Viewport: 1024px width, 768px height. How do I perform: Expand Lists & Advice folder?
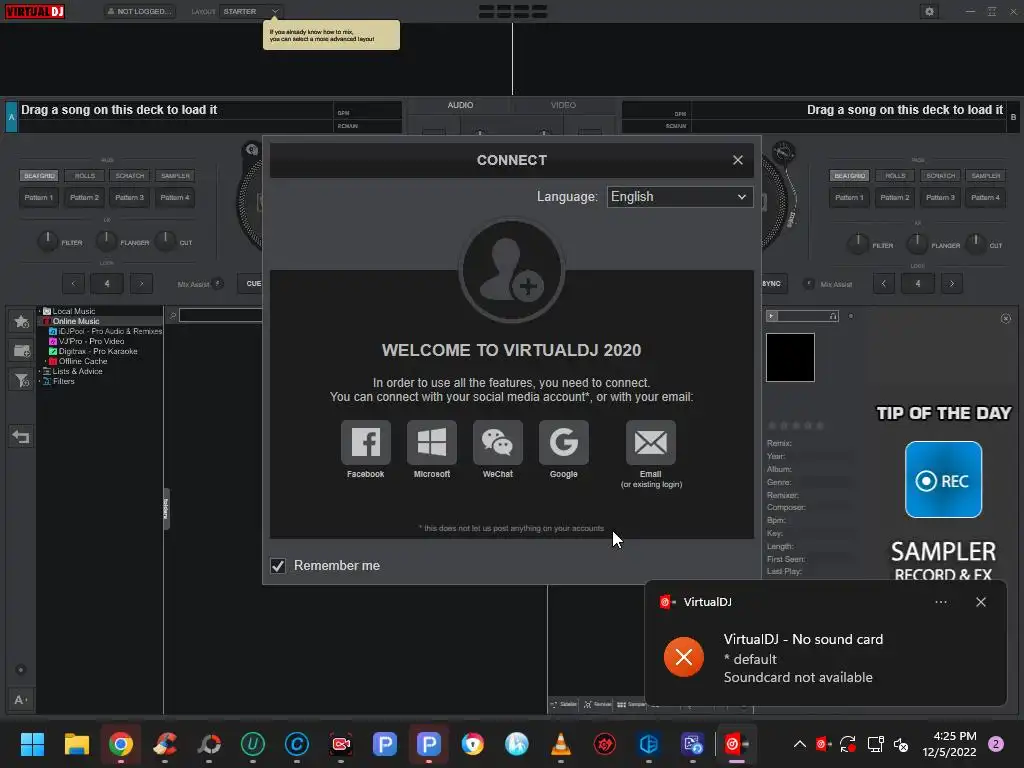point(39,371)
